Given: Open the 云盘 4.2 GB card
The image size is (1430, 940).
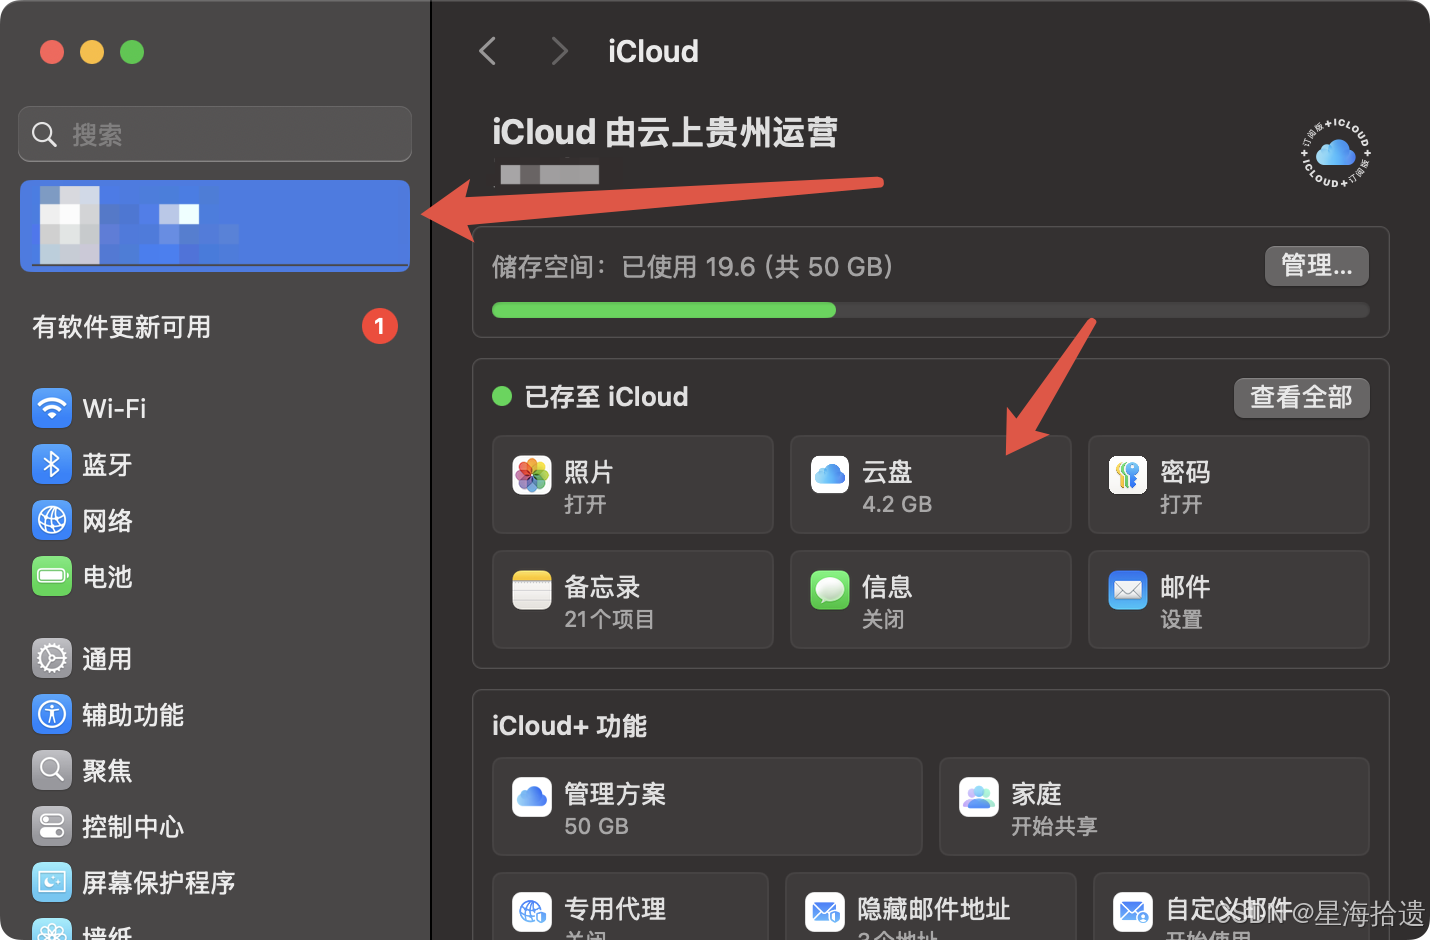Looking at the screenshot, I should (931, 484).
